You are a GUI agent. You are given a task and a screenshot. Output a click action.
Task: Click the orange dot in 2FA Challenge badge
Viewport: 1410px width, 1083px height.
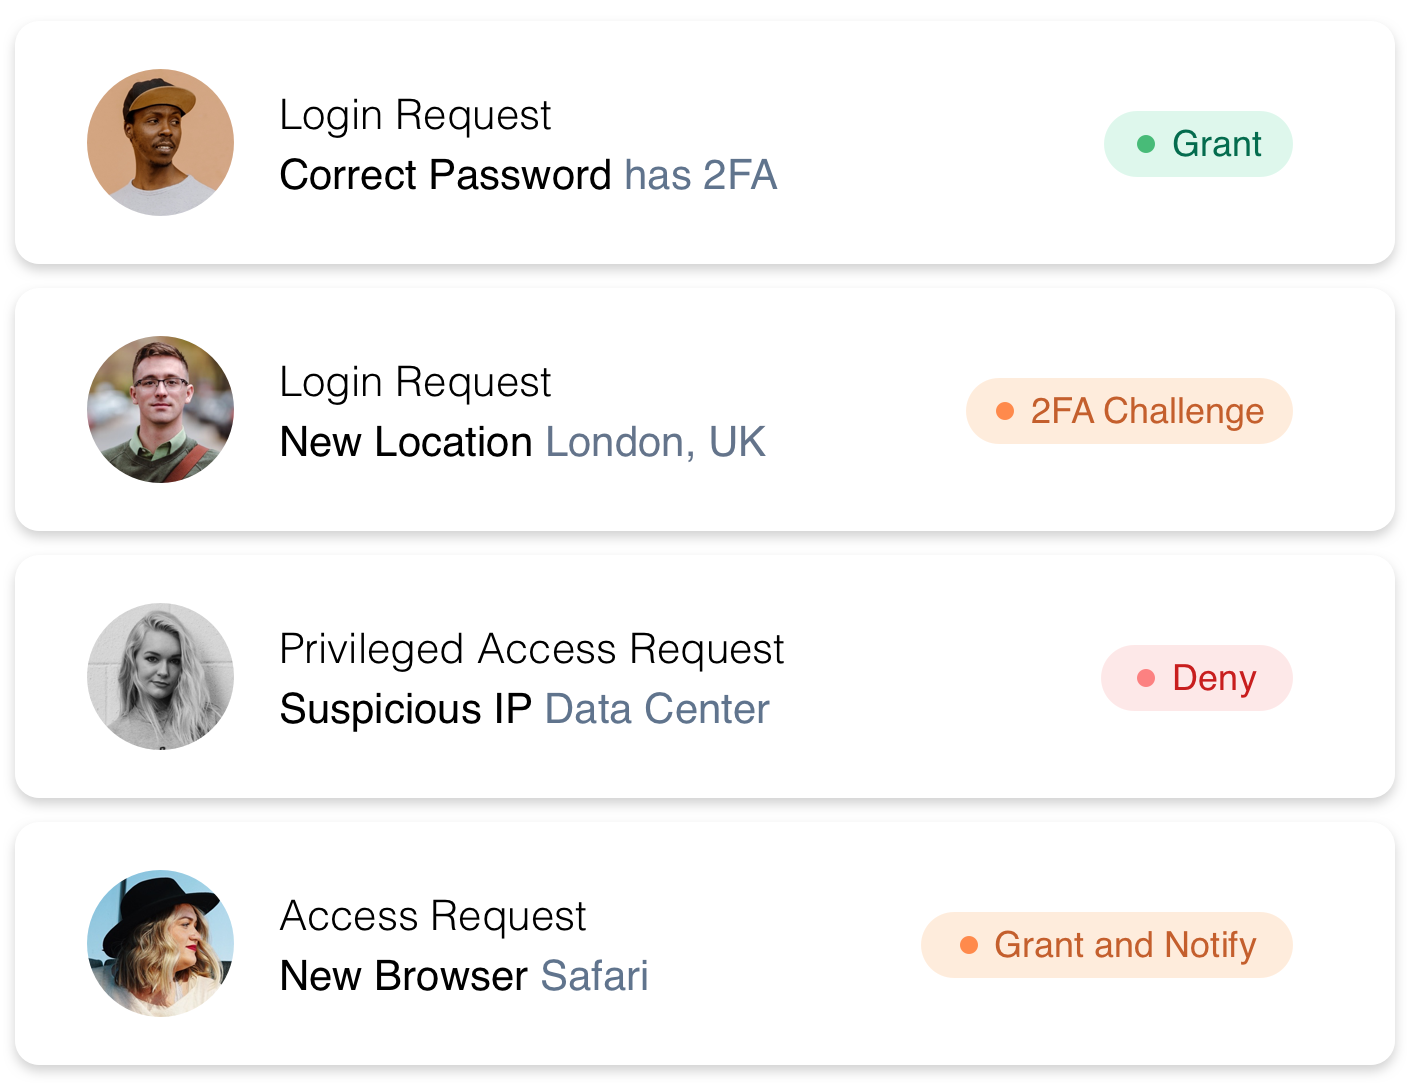click(x=1005, y=411)
